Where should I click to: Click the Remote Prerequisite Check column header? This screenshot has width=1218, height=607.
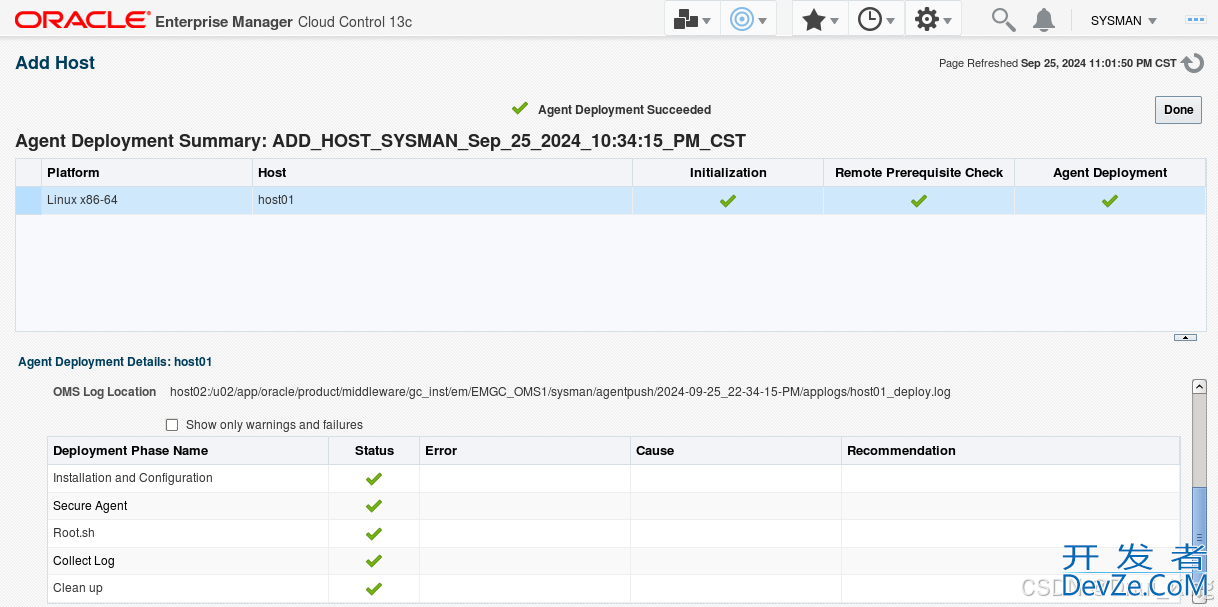[919, 173]
